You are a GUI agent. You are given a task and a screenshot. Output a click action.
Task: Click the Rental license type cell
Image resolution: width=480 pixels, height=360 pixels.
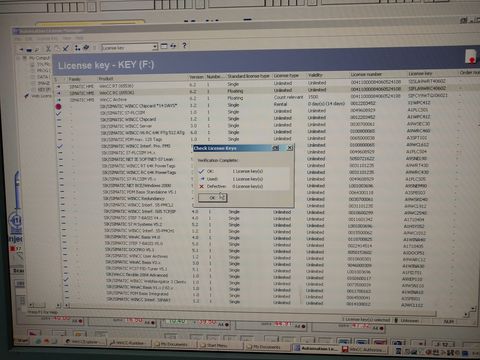tap(280, 104)
